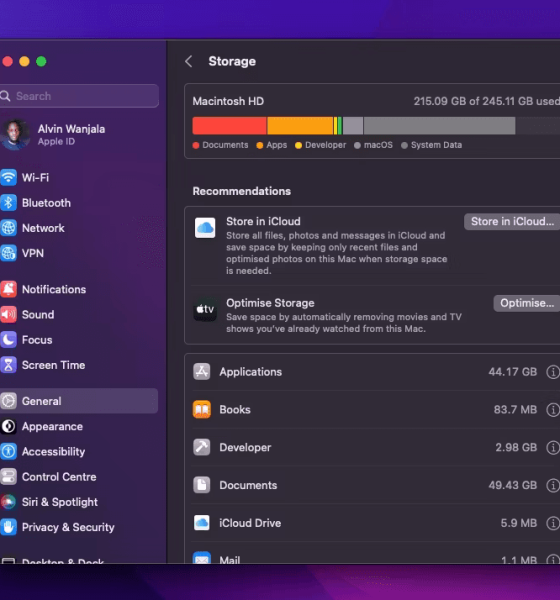Click the VPN icon in sidebar
560x600 pixels.
[x=8, y=253]
